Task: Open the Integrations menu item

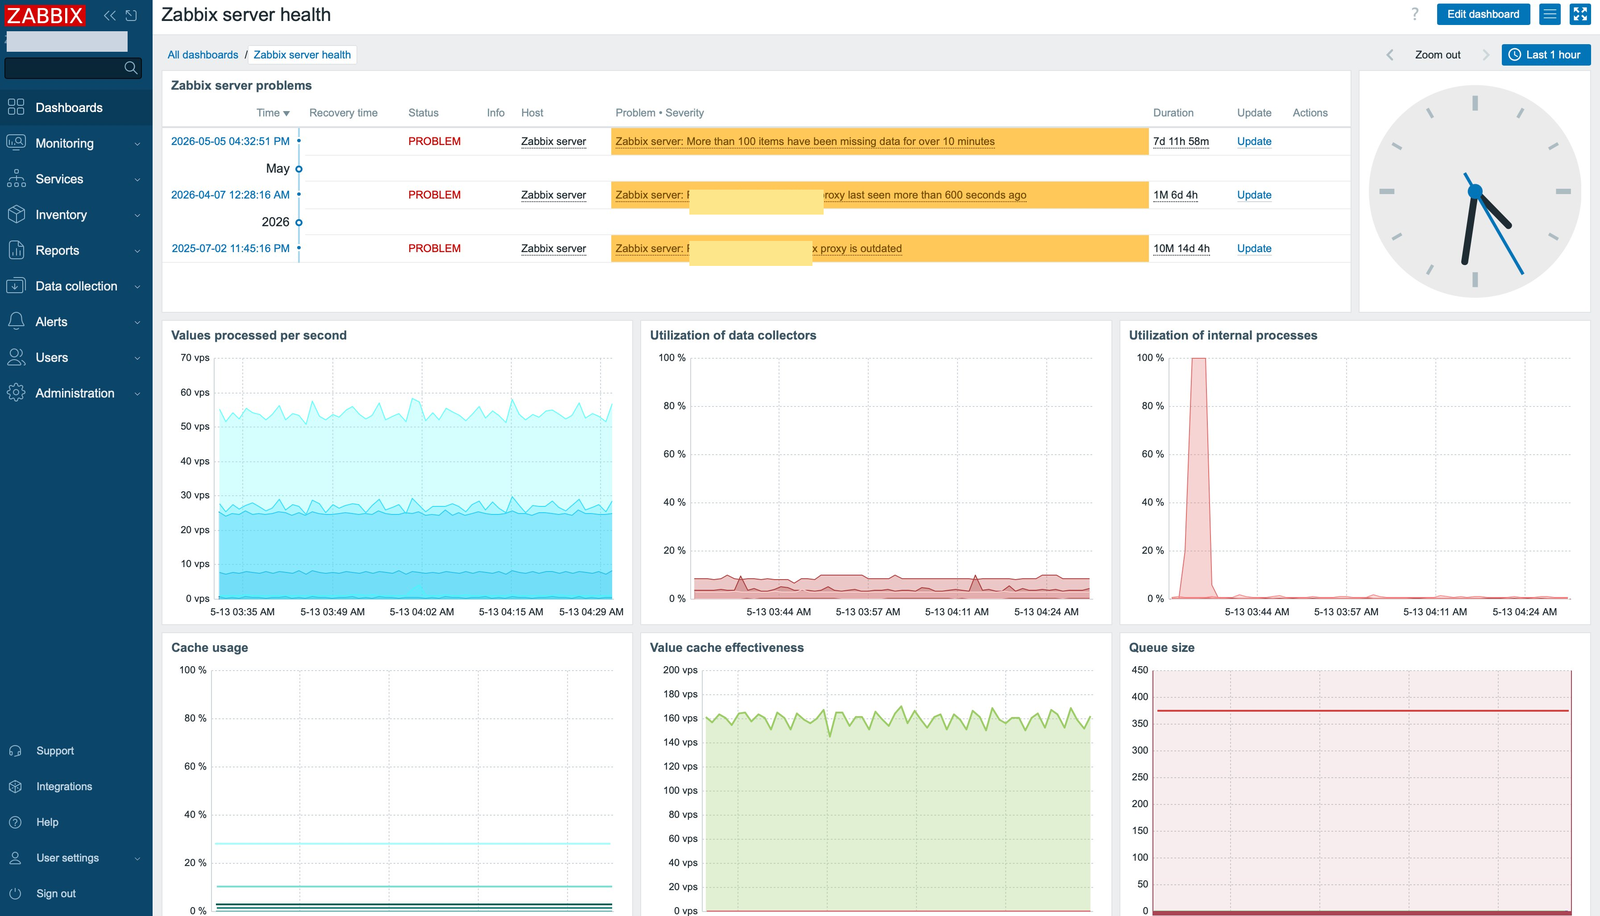Action: 76,787
